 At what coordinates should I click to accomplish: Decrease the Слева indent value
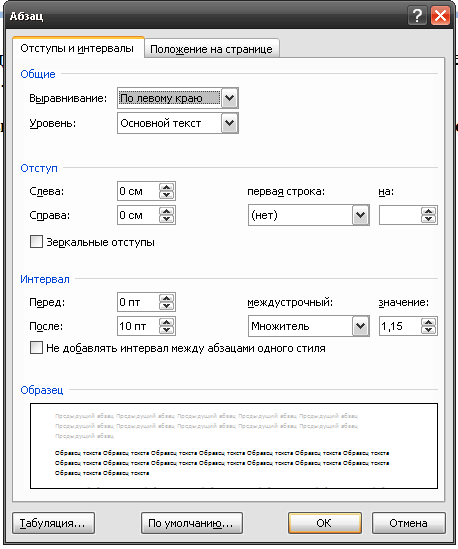(167, 195)
